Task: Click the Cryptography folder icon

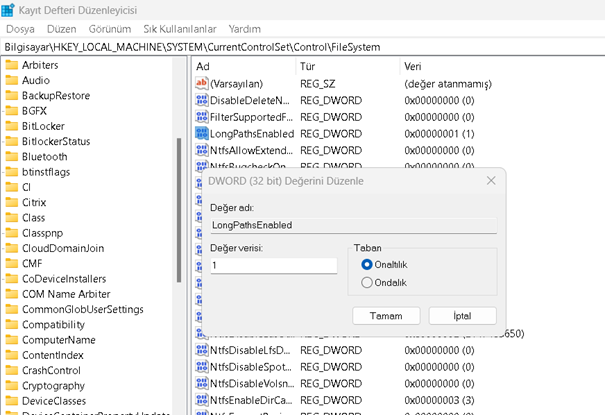Action: click(12, 385)
